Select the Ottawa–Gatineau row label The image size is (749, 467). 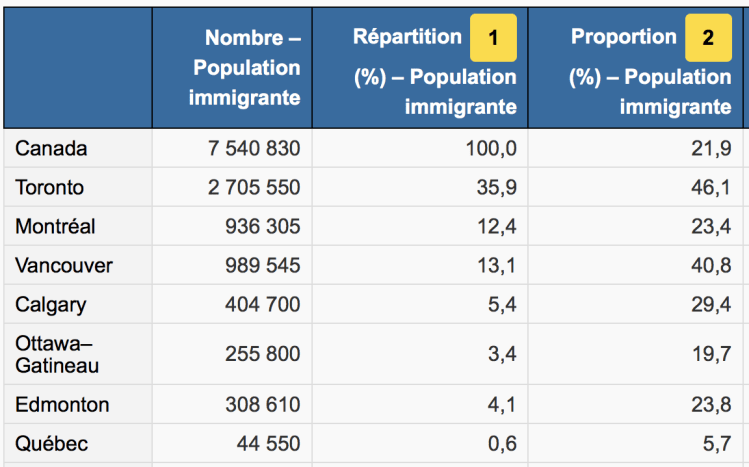(57, 354)
